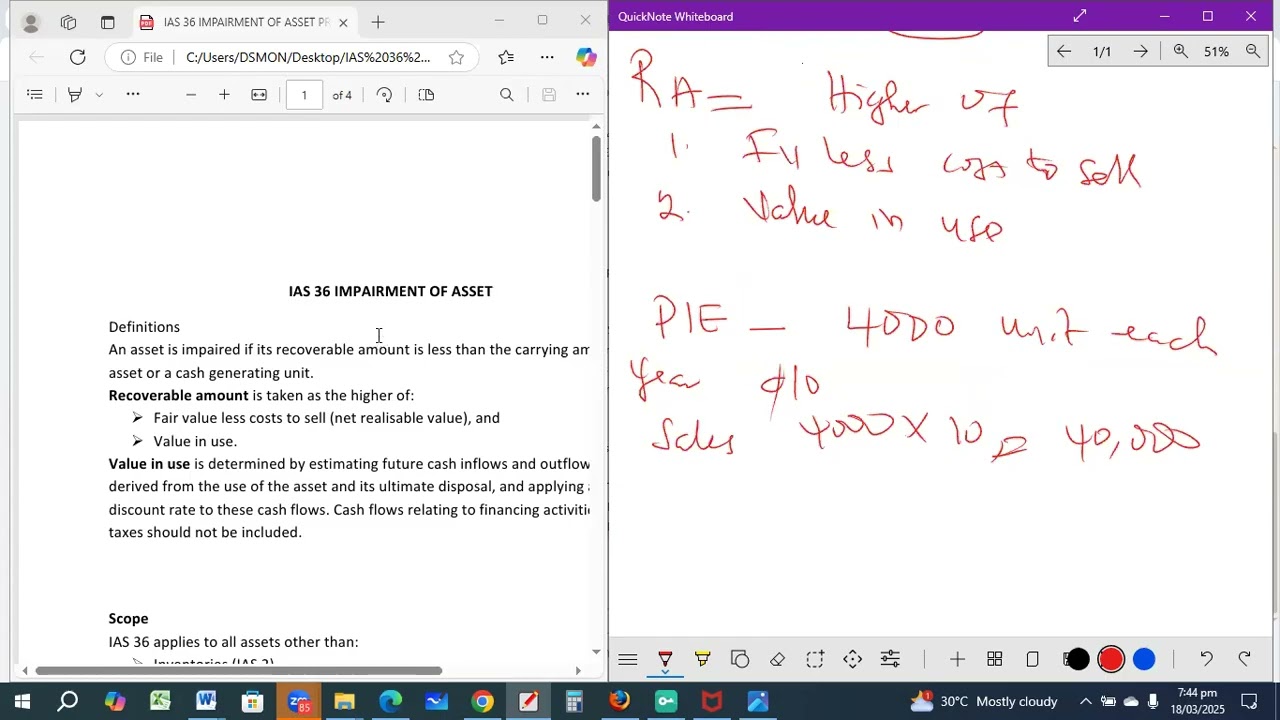Select the PDF highlight tool
The image size is (1280, 720).
point(74,94)
